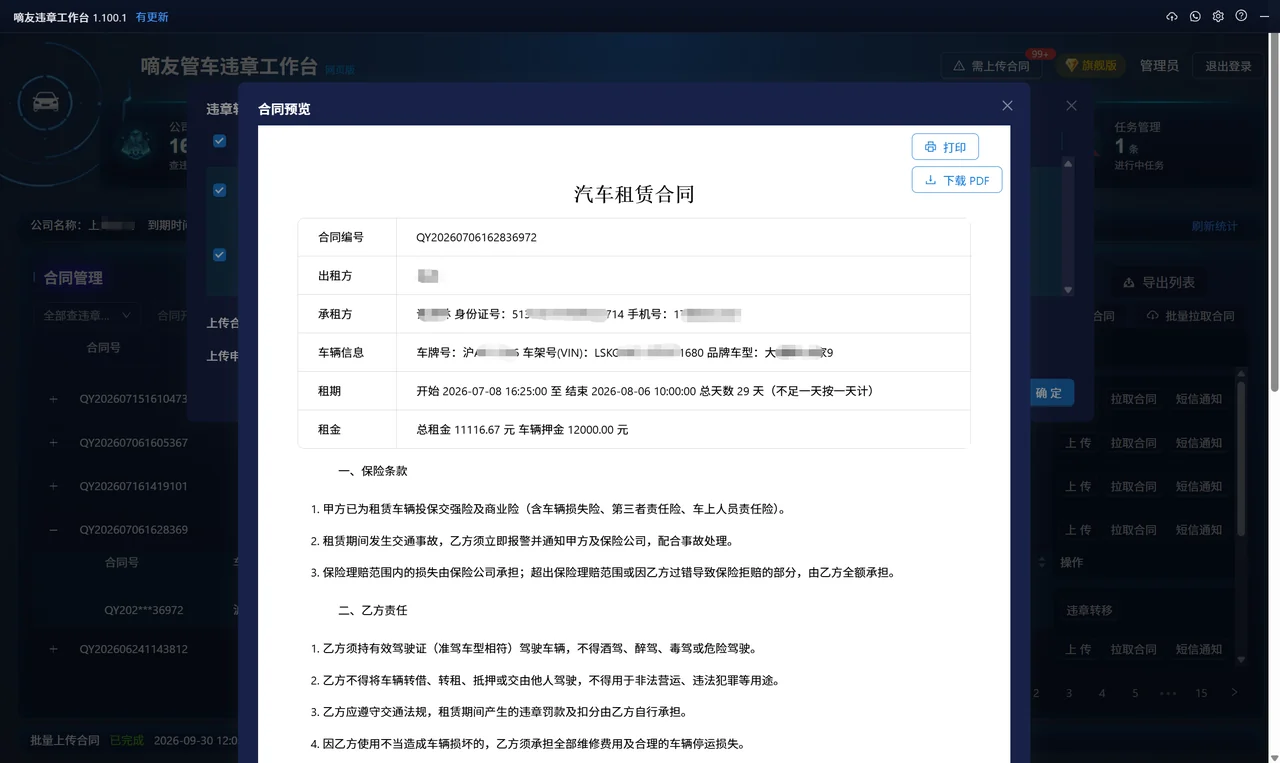Viewport: 1280px width, 763px height.
Task: Click the 旗舰版 diamond badge
Action: 1091,65
